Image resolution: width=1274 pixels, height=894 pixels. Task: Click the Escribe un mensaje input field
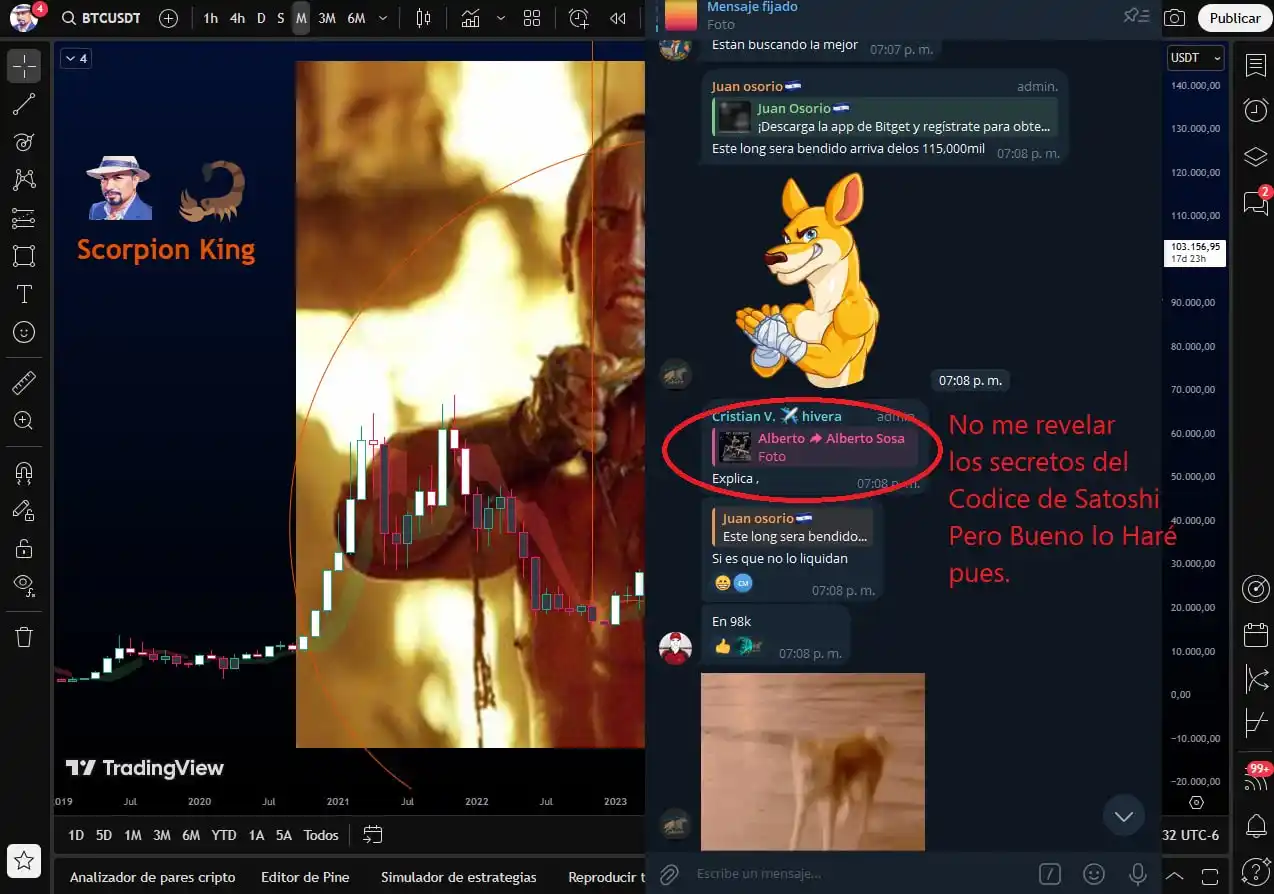coord(860,874)
